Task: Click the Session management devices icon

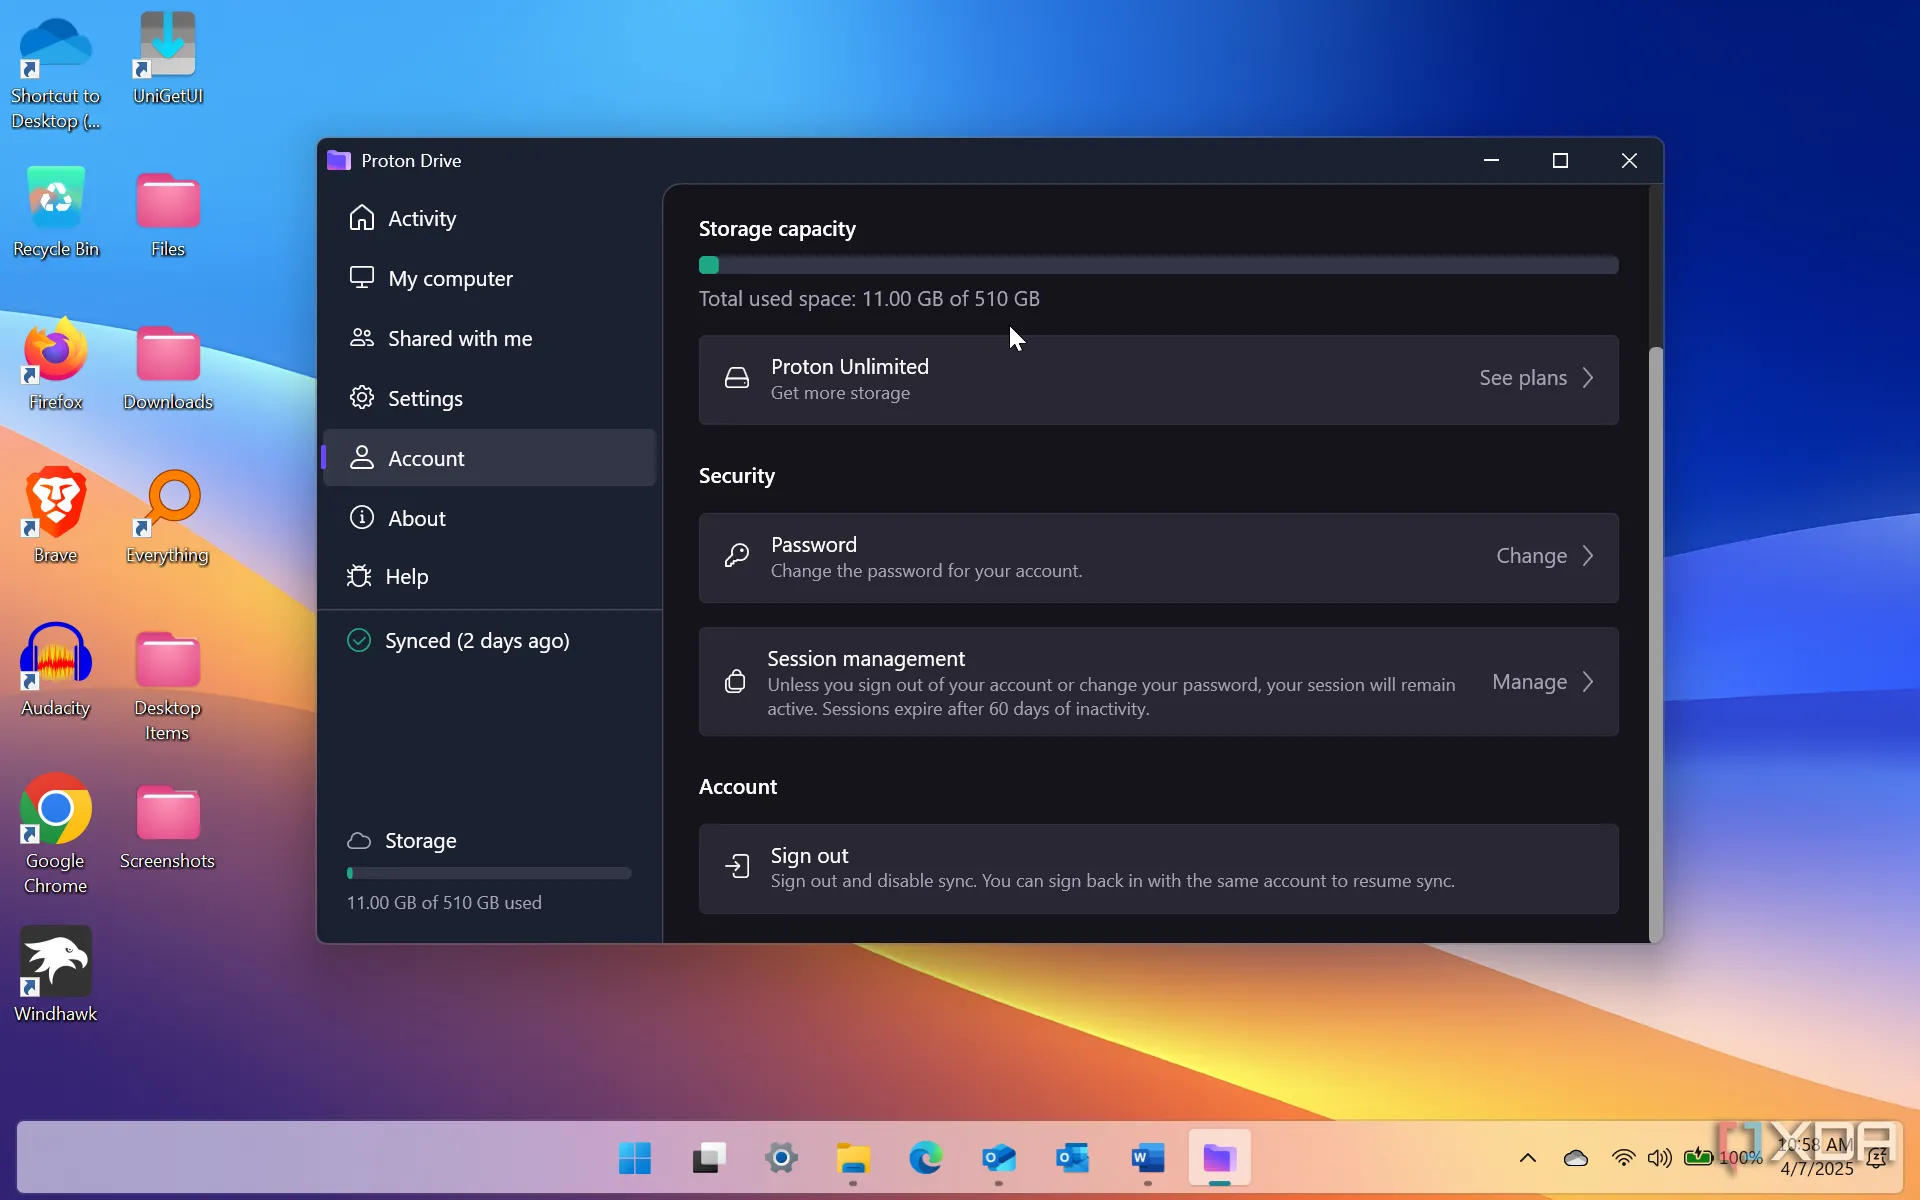Action: [x=735, y=682]
